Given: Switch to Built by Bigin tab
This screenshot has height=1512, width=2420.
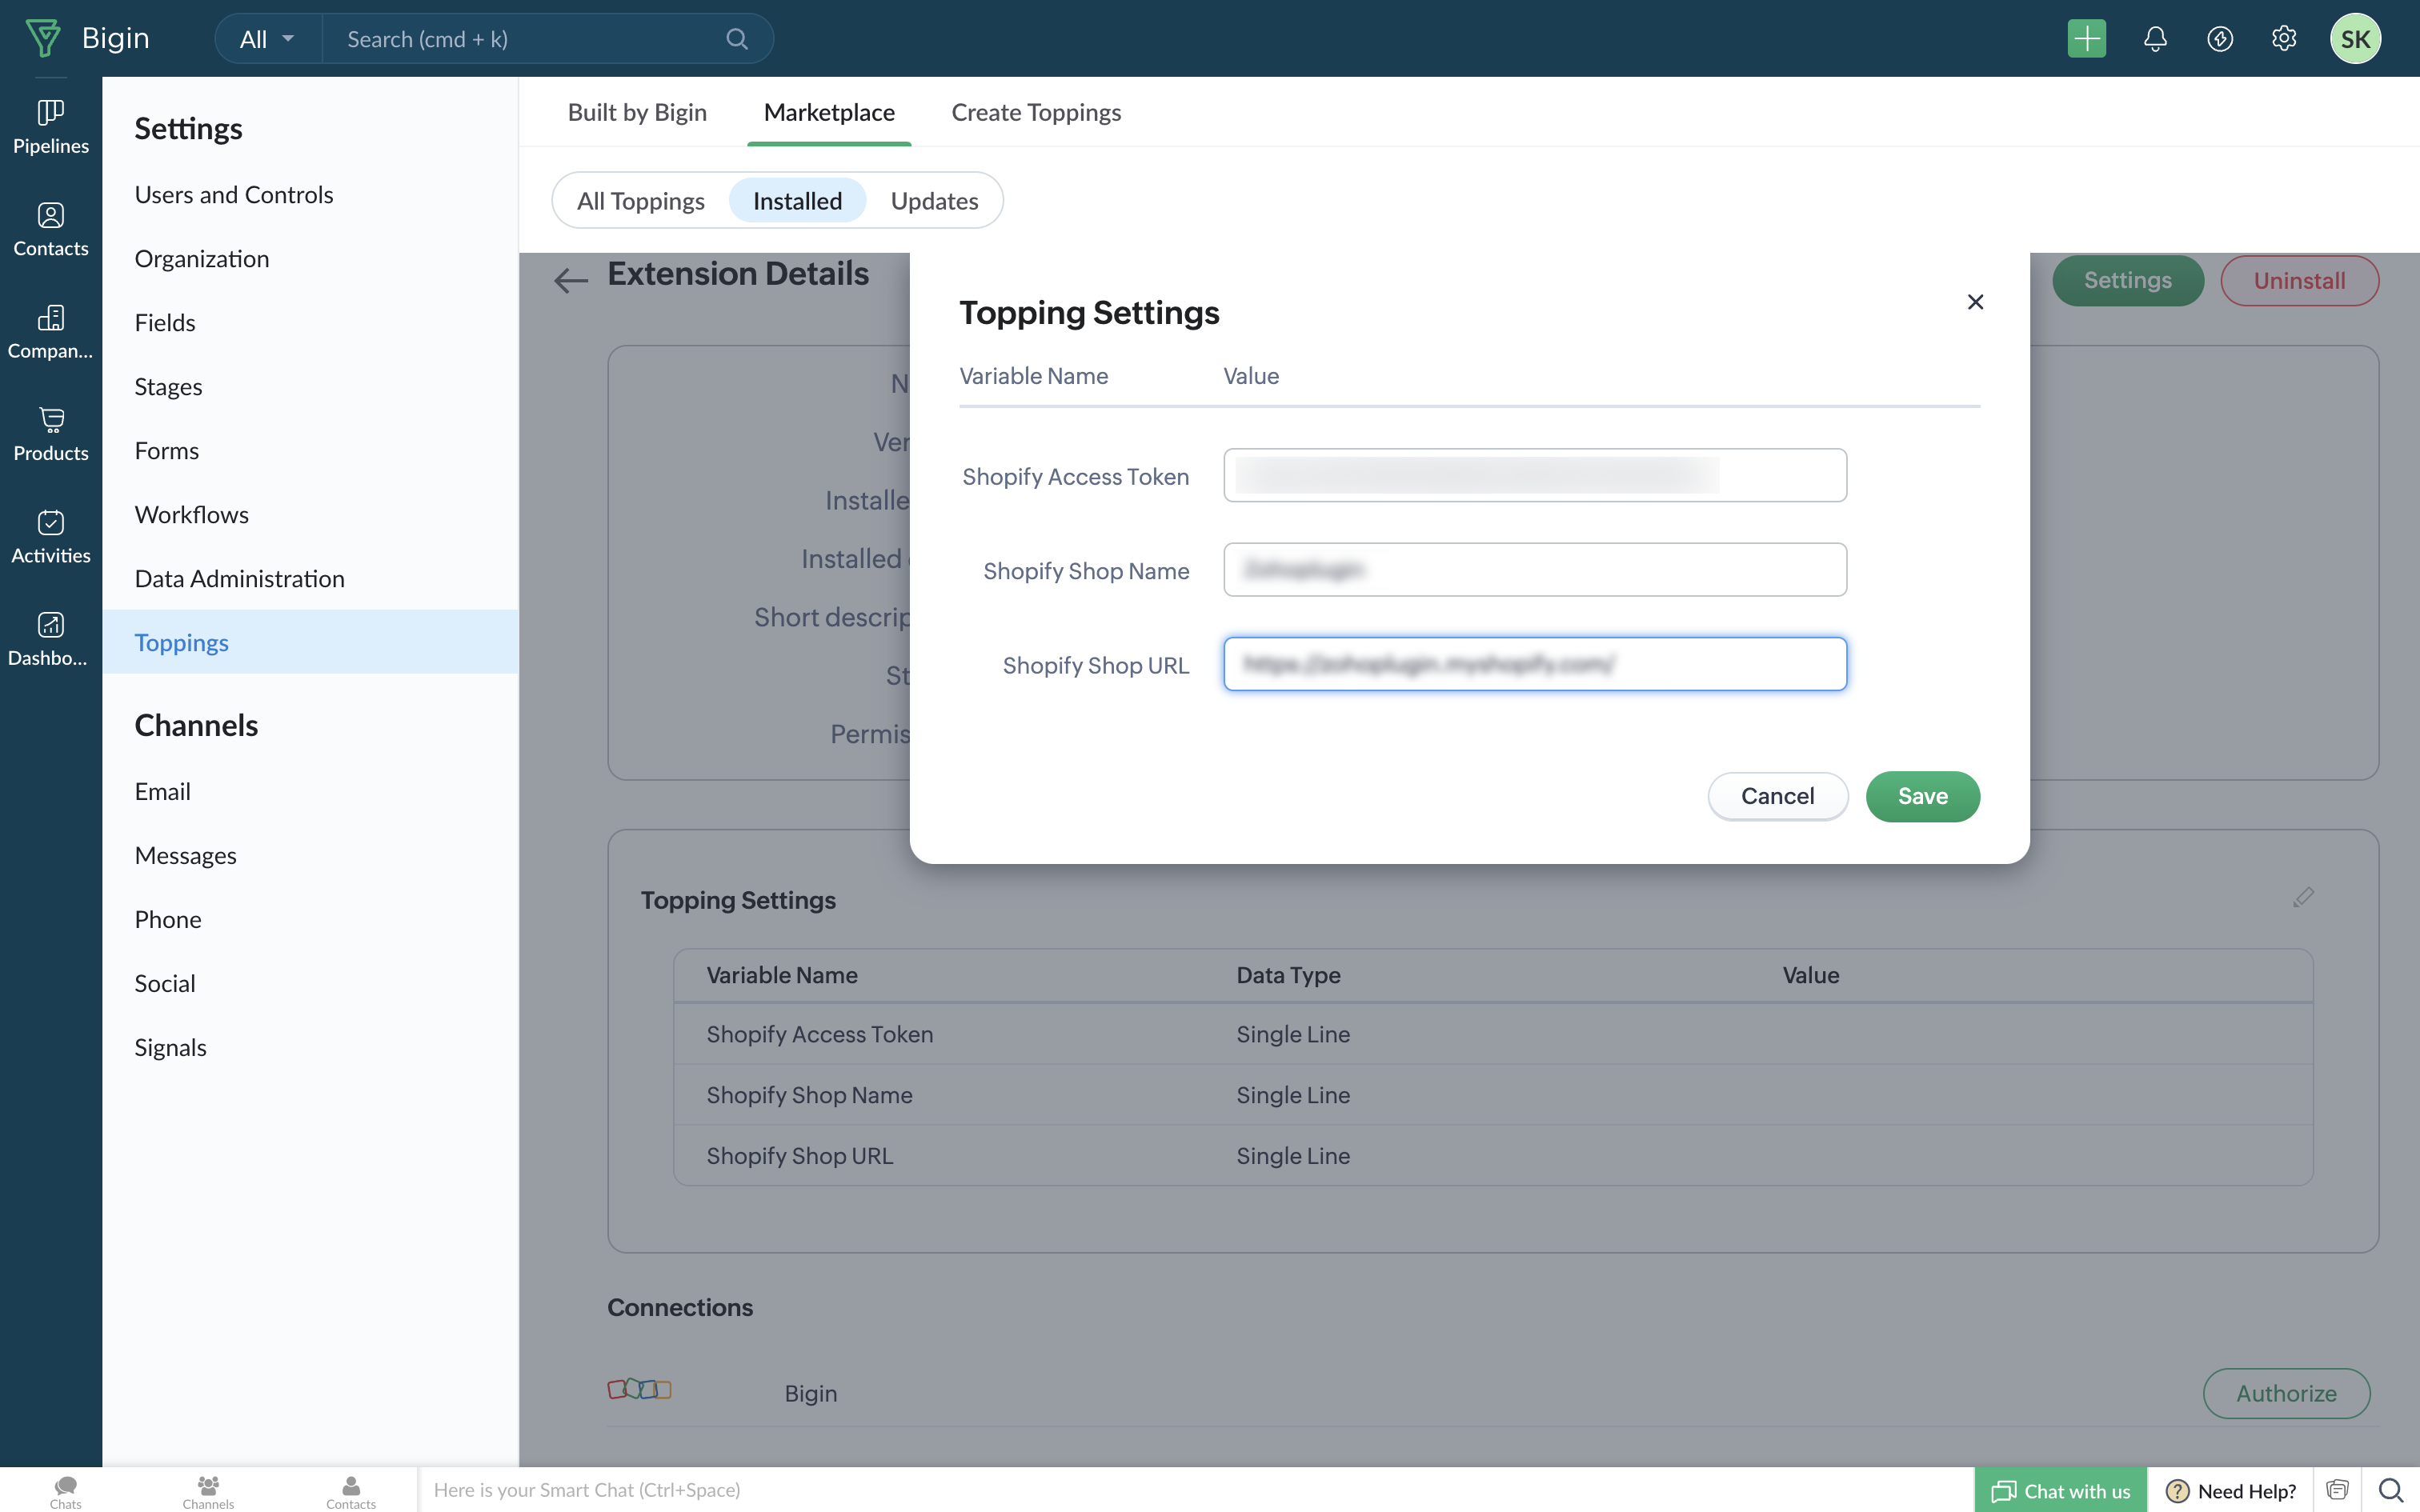Looking at the screenshot, I should (637, 112).
